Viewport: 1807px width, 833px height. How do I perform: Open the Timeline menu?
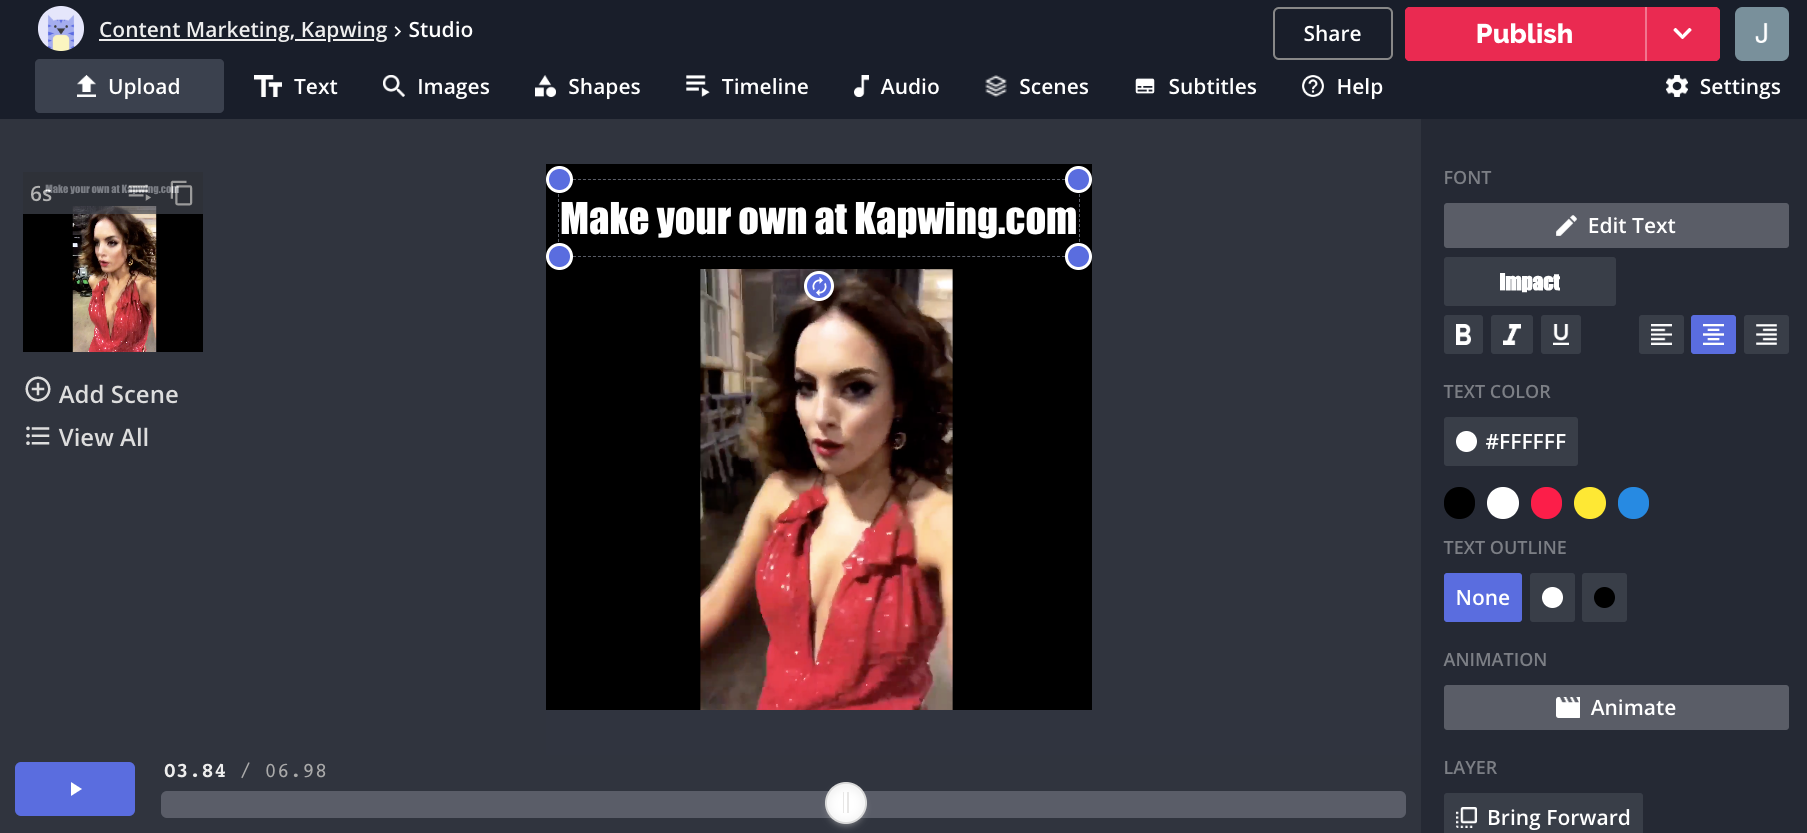[747, 87]
